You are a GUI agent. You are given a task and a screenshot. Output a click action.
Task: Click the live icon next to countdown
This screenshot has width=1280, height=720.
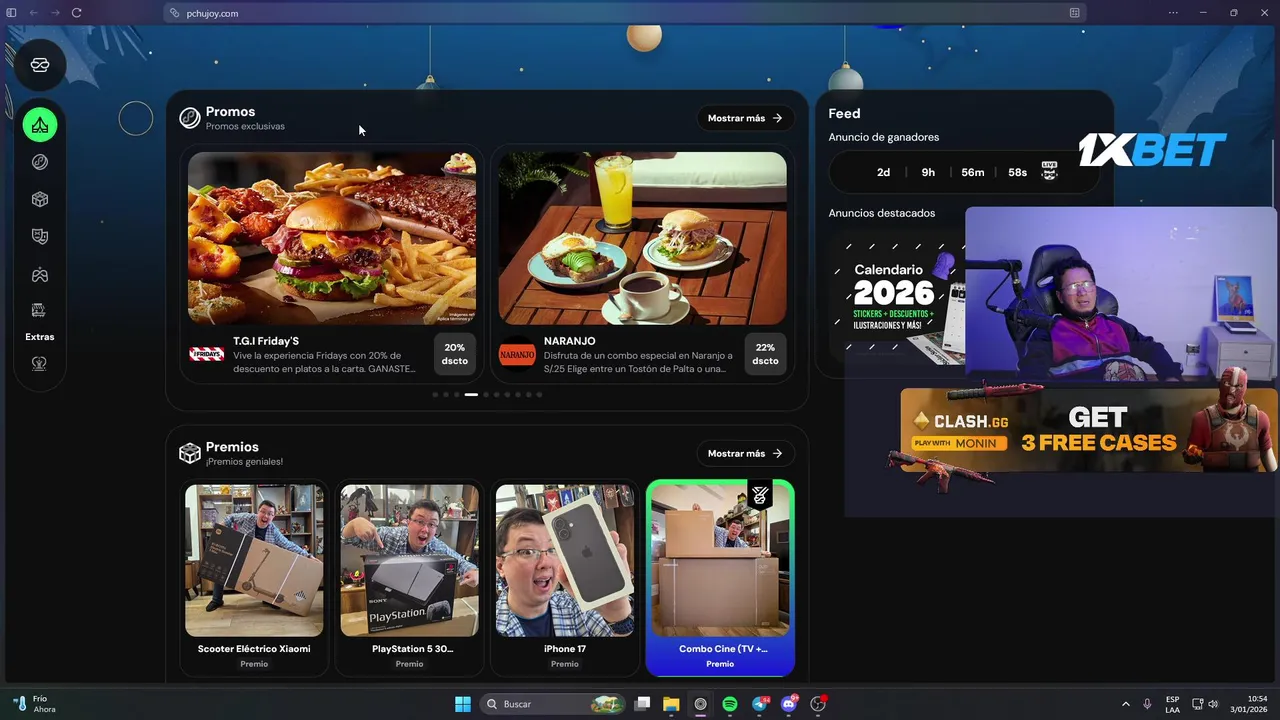point(1049,171)
